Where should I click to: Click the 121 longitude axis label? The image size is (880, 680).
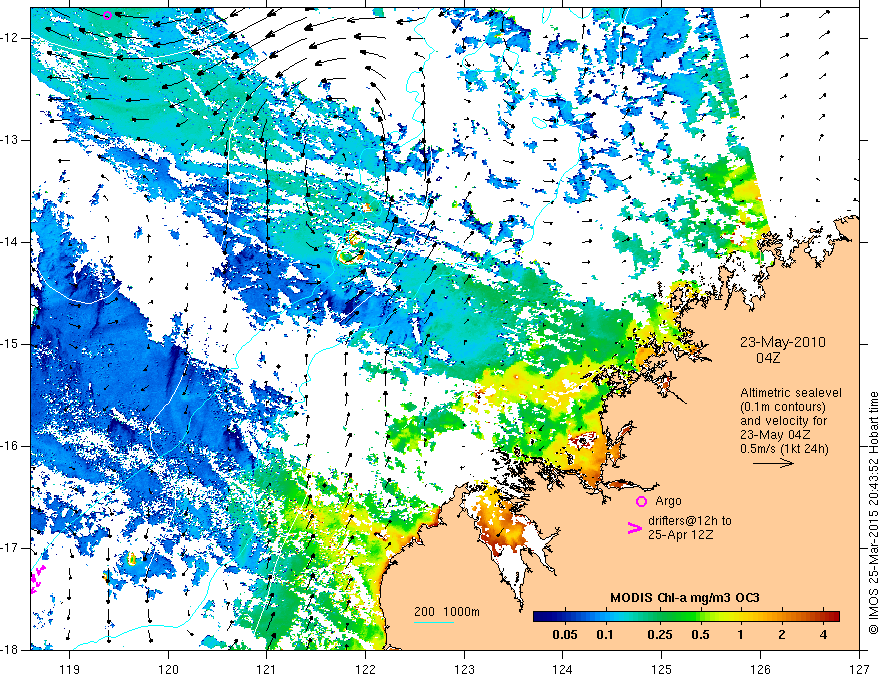[x=267, y=669]
